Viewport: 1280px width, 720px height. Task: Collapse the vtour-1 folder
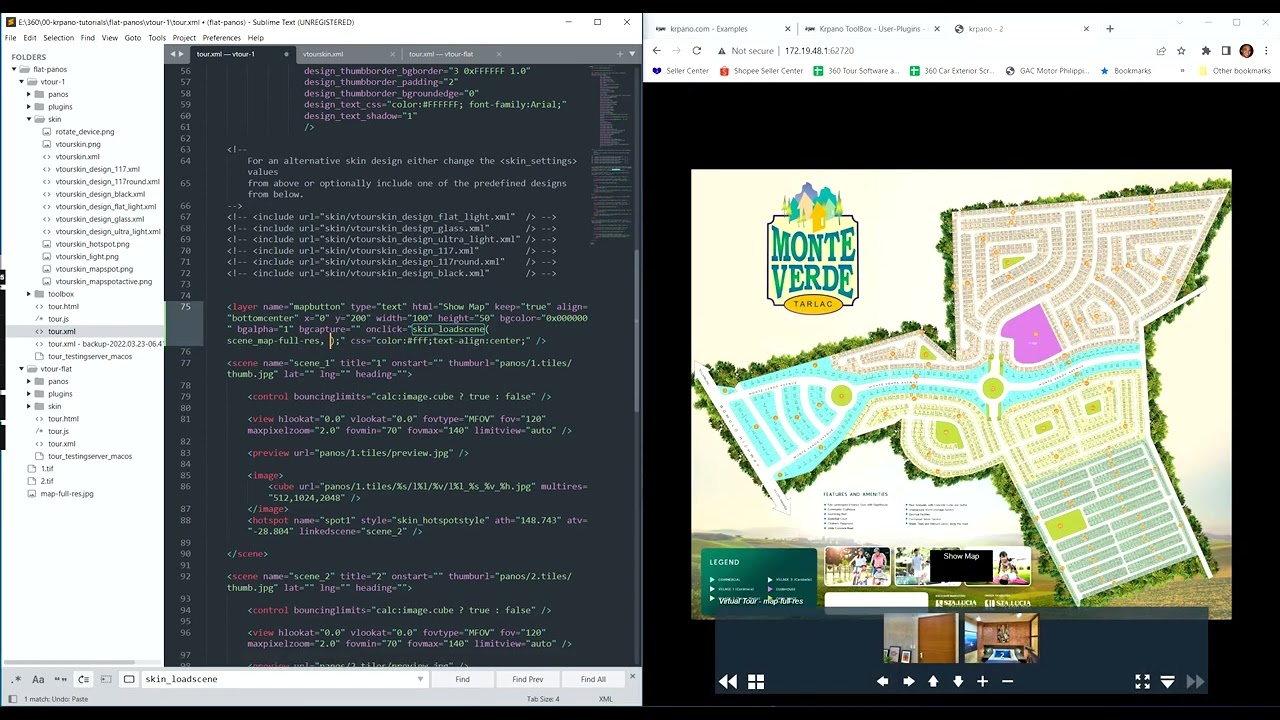point(21,82)
